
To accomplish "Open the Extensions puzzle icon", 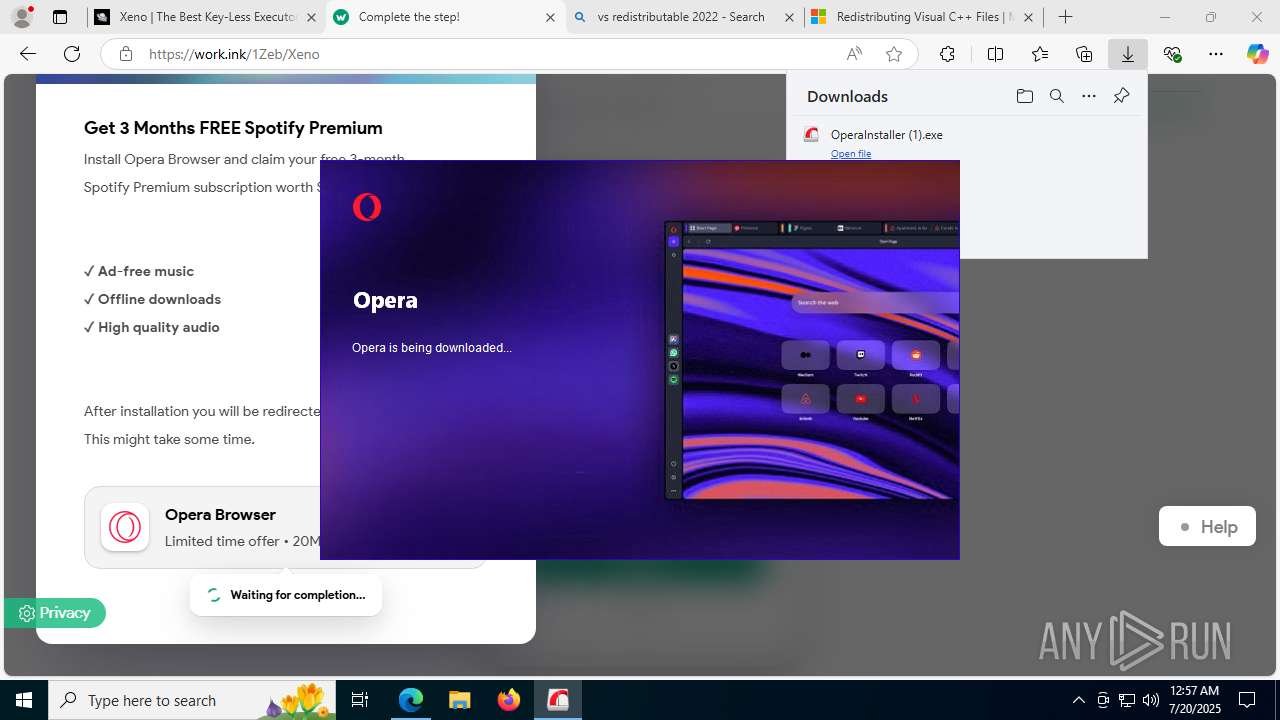I will [947, 54].
